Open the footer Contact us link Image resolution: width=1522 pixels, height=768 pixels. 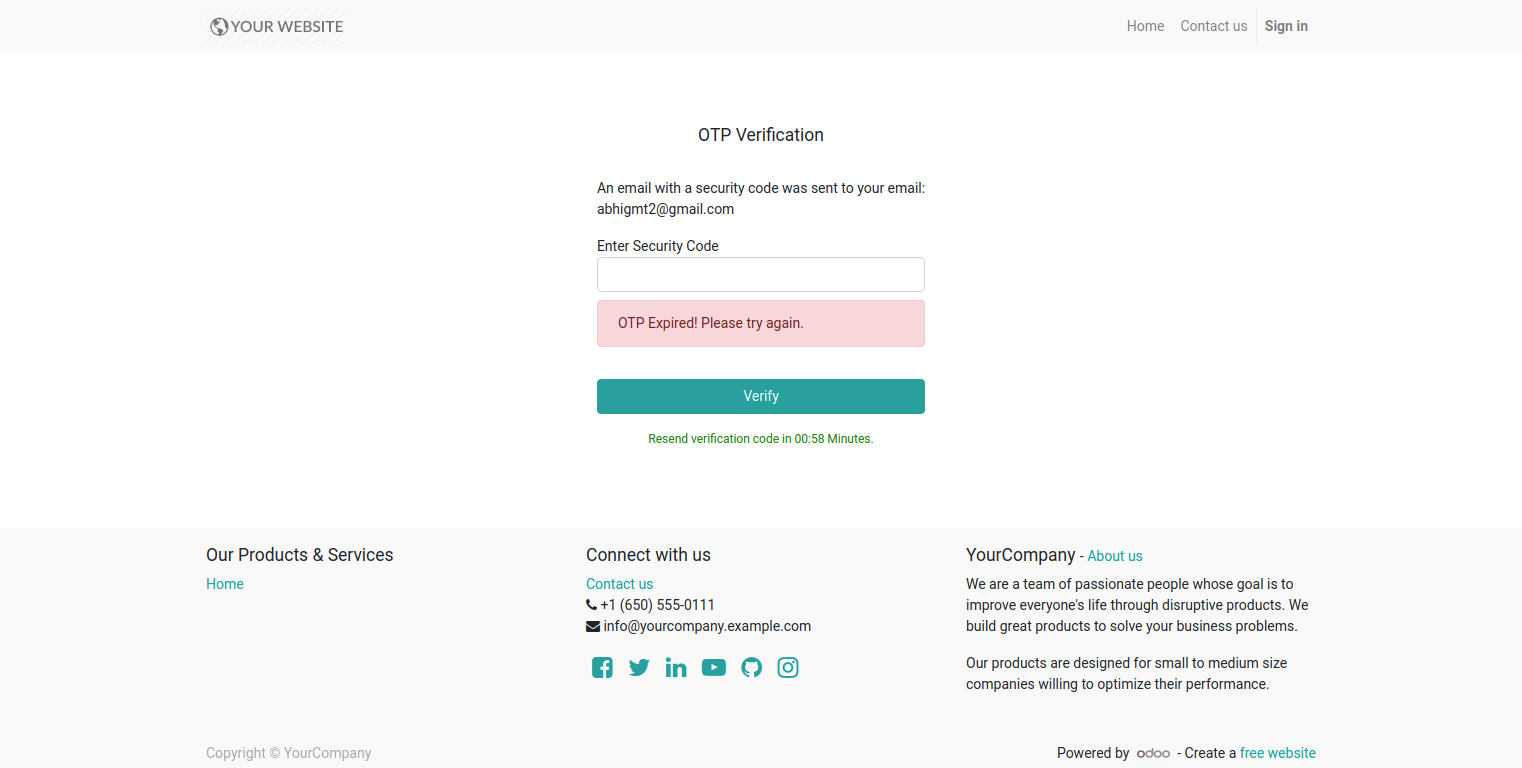[x=619, y=584]
